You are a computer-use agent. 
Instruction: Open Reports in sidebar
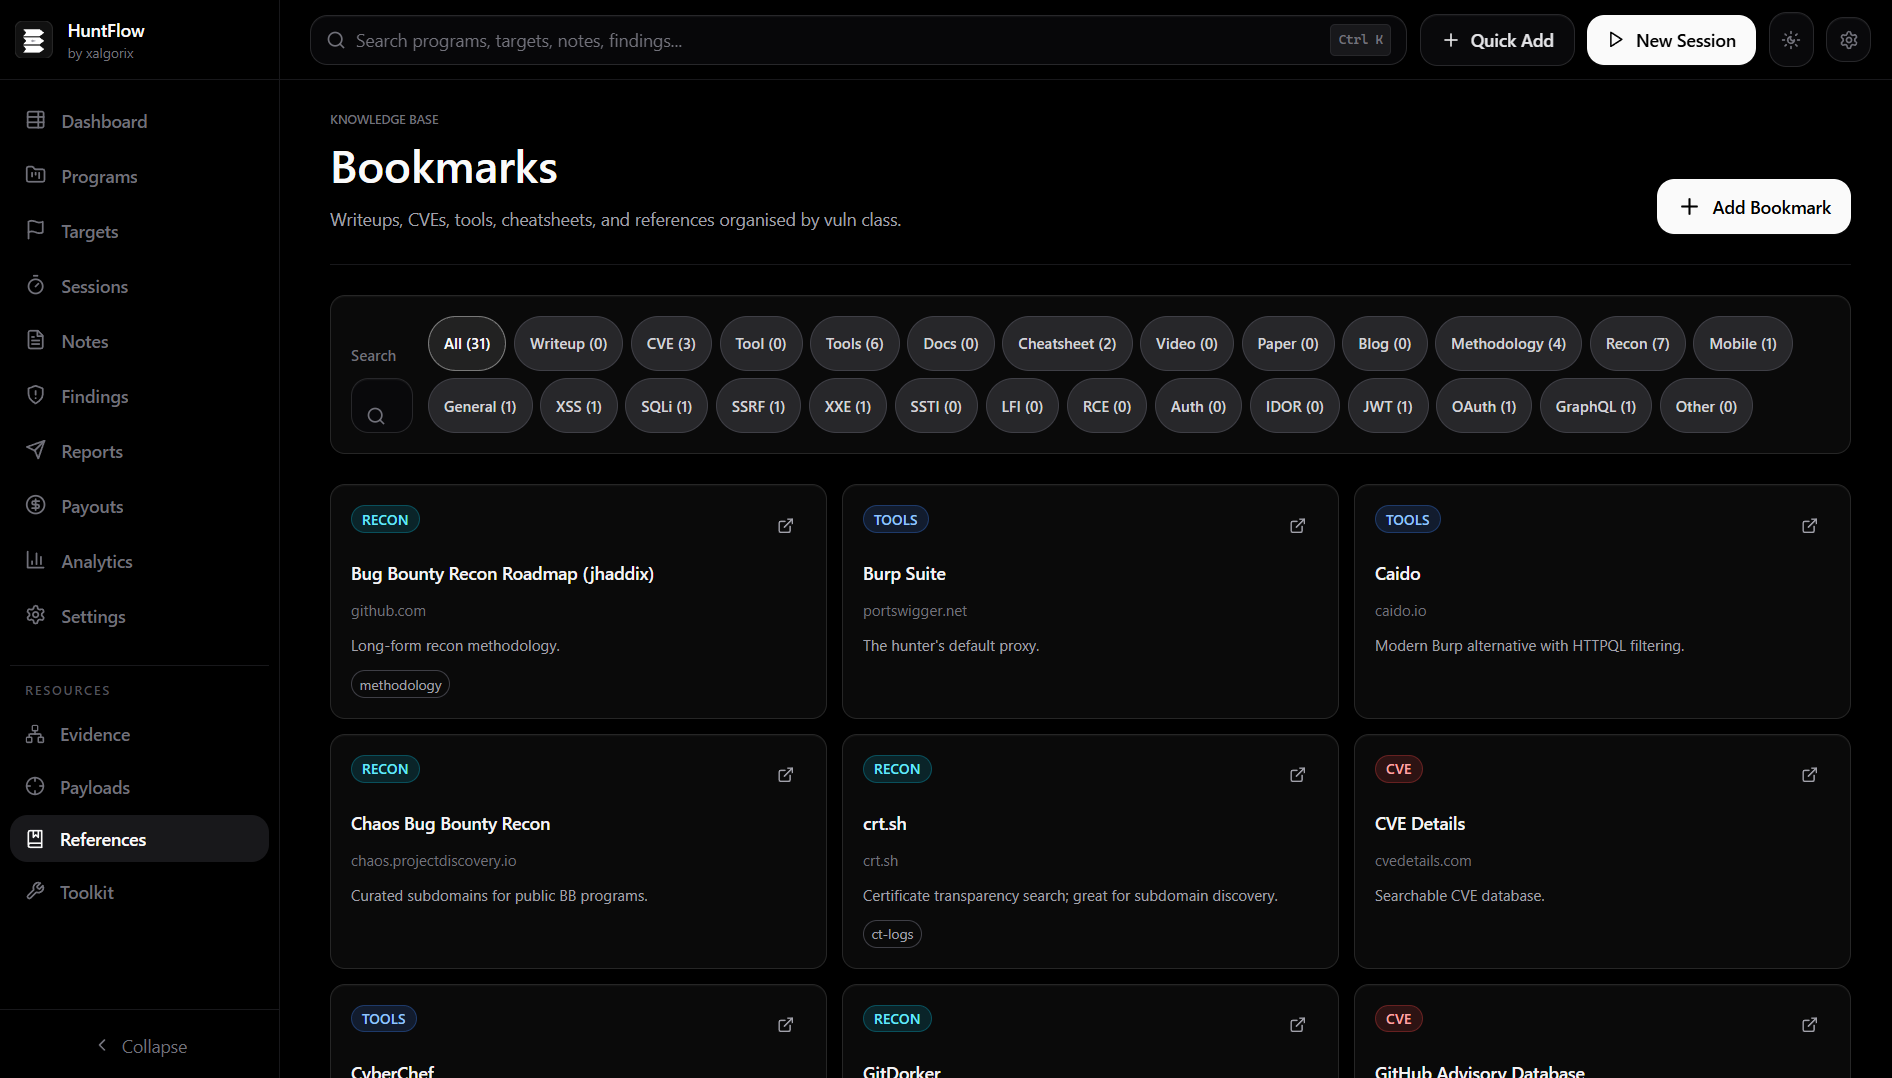tap(139, 451)
